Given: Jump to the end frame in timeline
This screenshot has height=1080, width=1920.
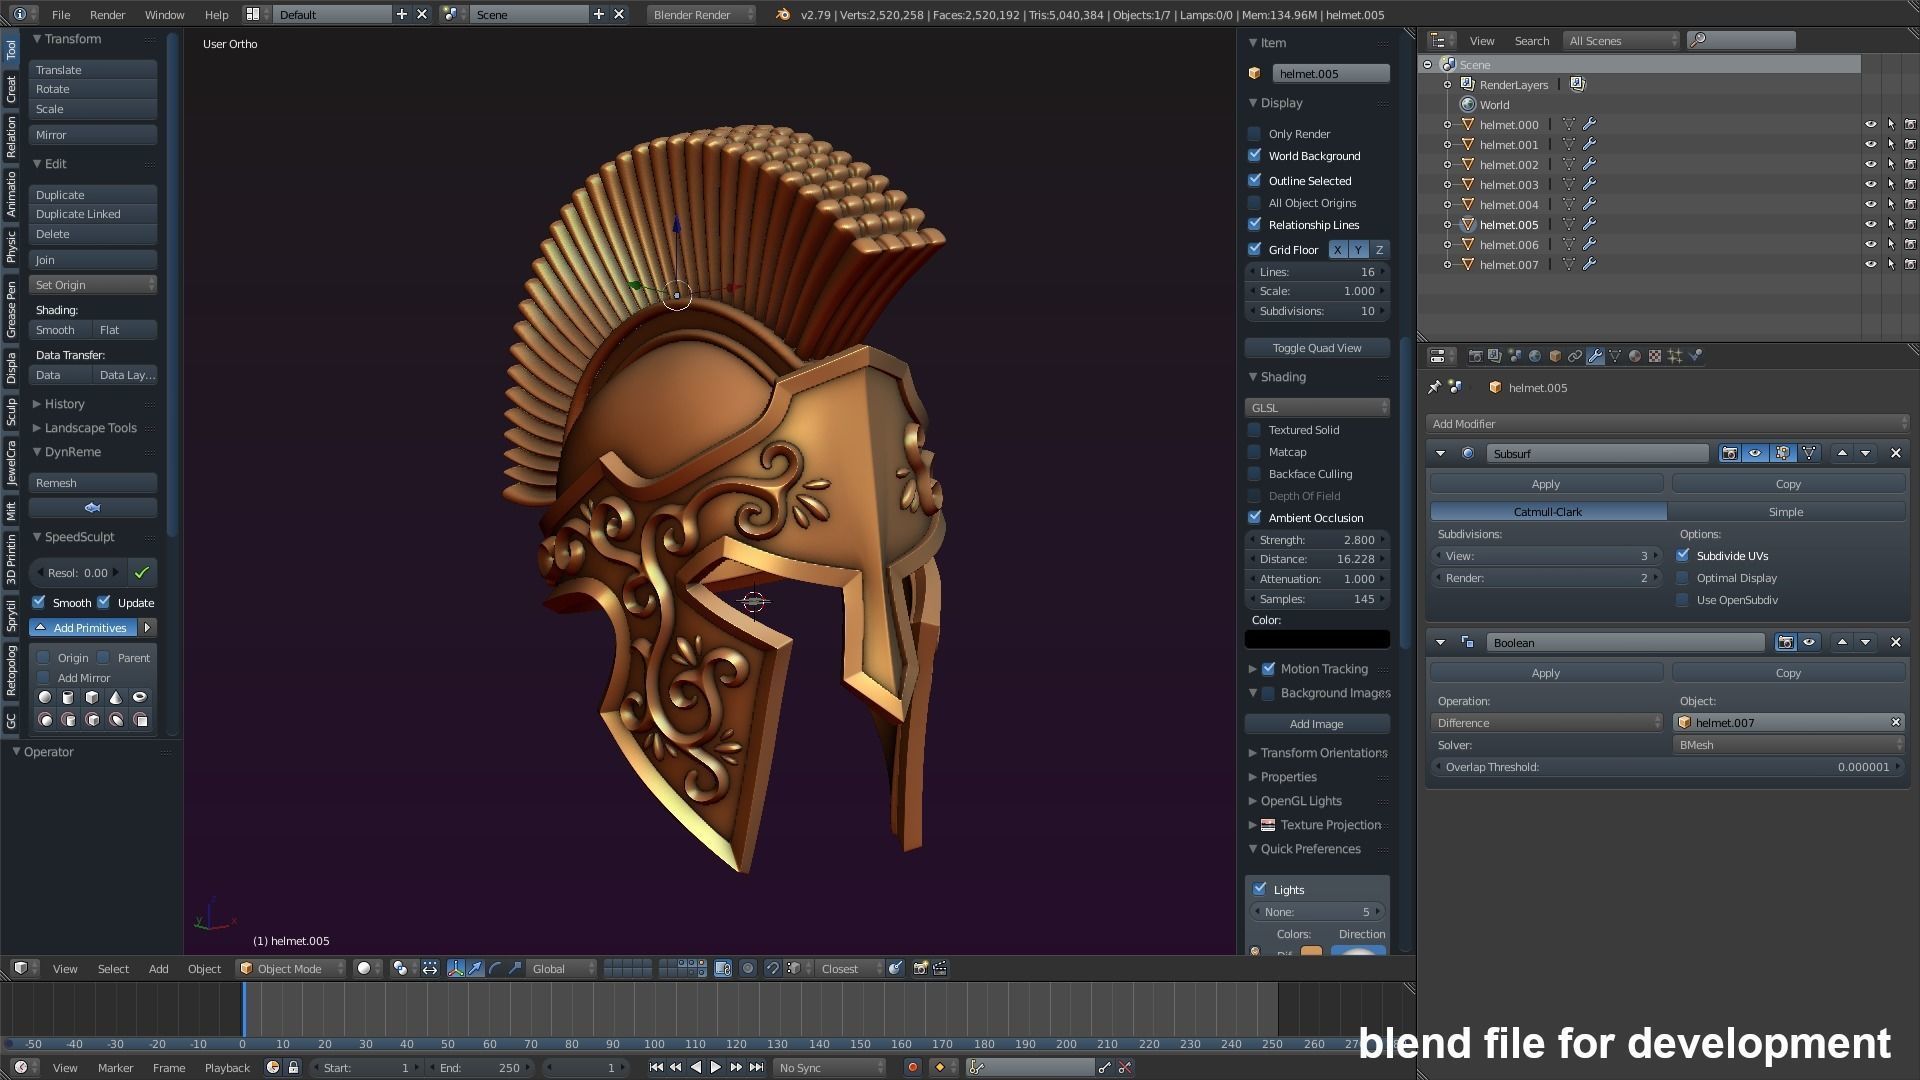Looking at the screenshot, I should [x=757, y=1067].
